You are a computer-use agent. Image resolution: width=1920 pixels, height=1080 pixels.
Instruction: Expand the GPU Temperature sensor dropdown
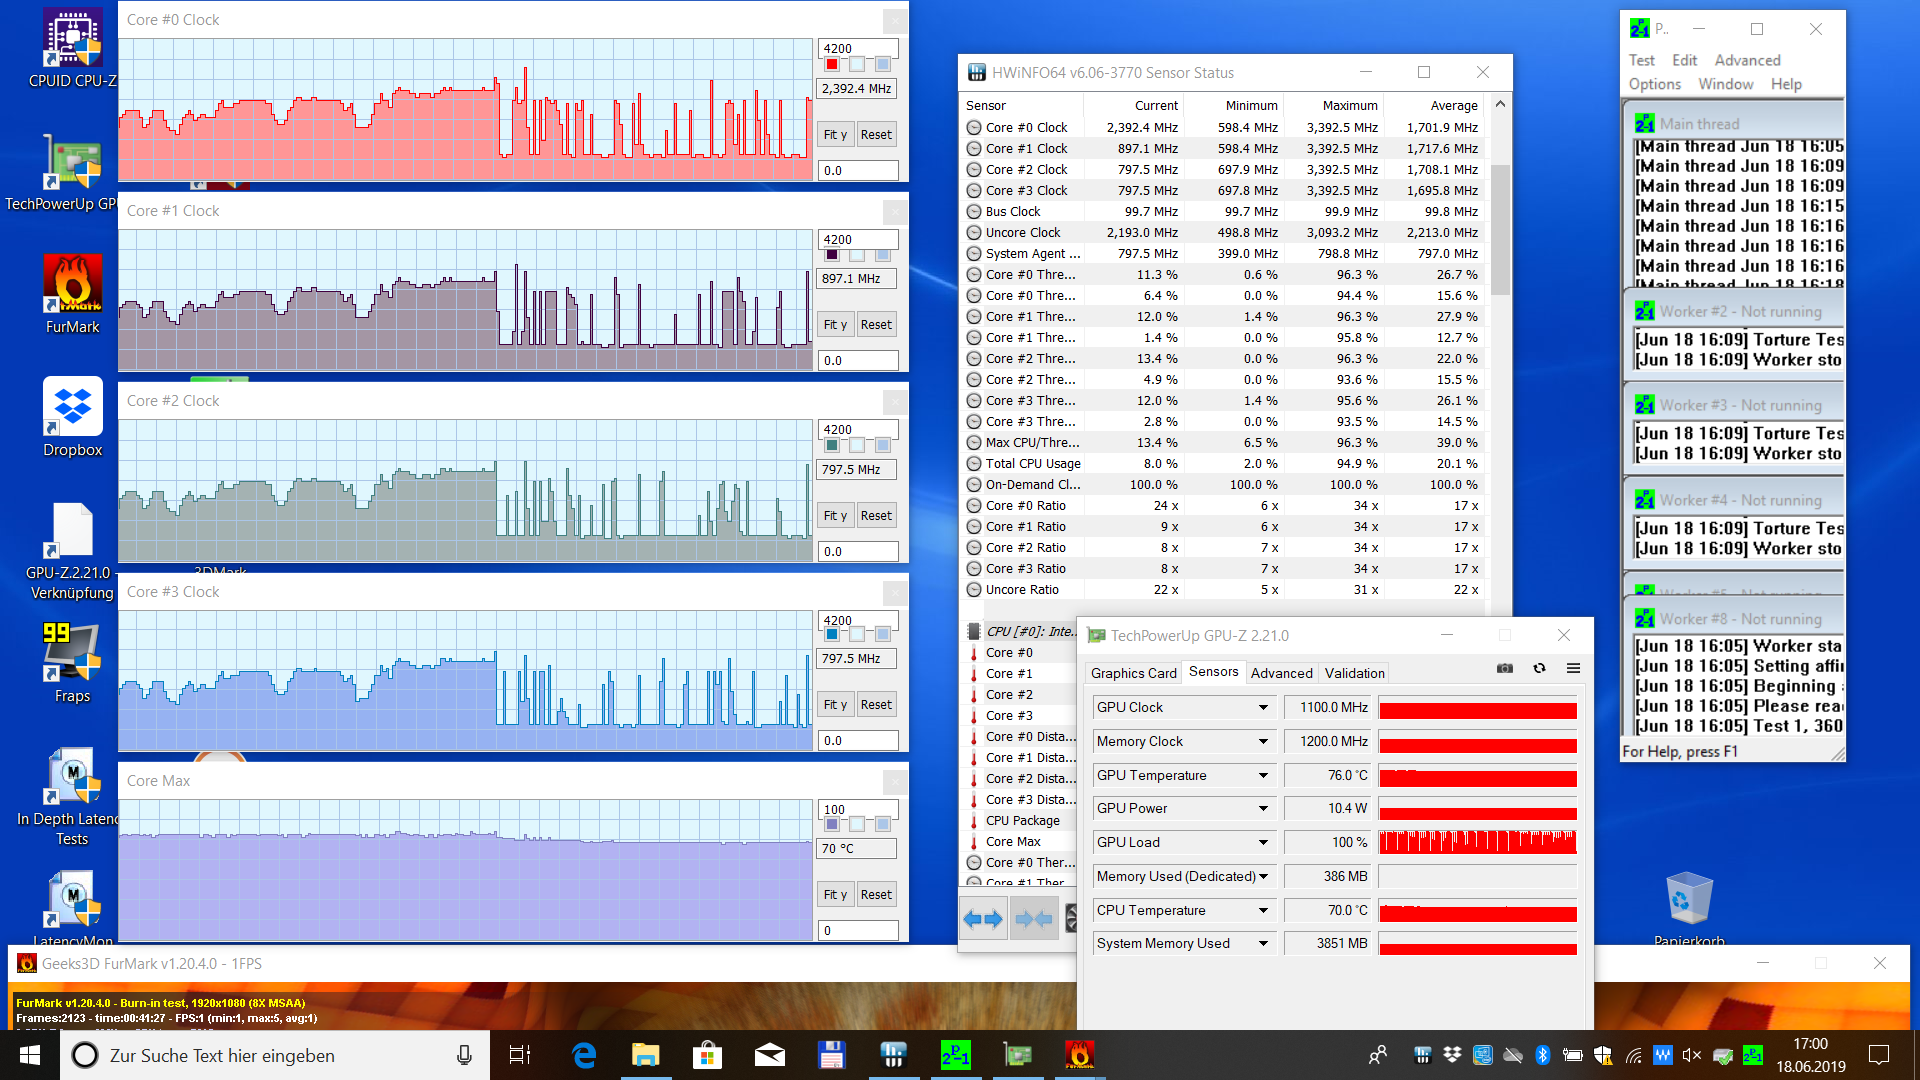pyautogui.click(x=1263, y=775)
